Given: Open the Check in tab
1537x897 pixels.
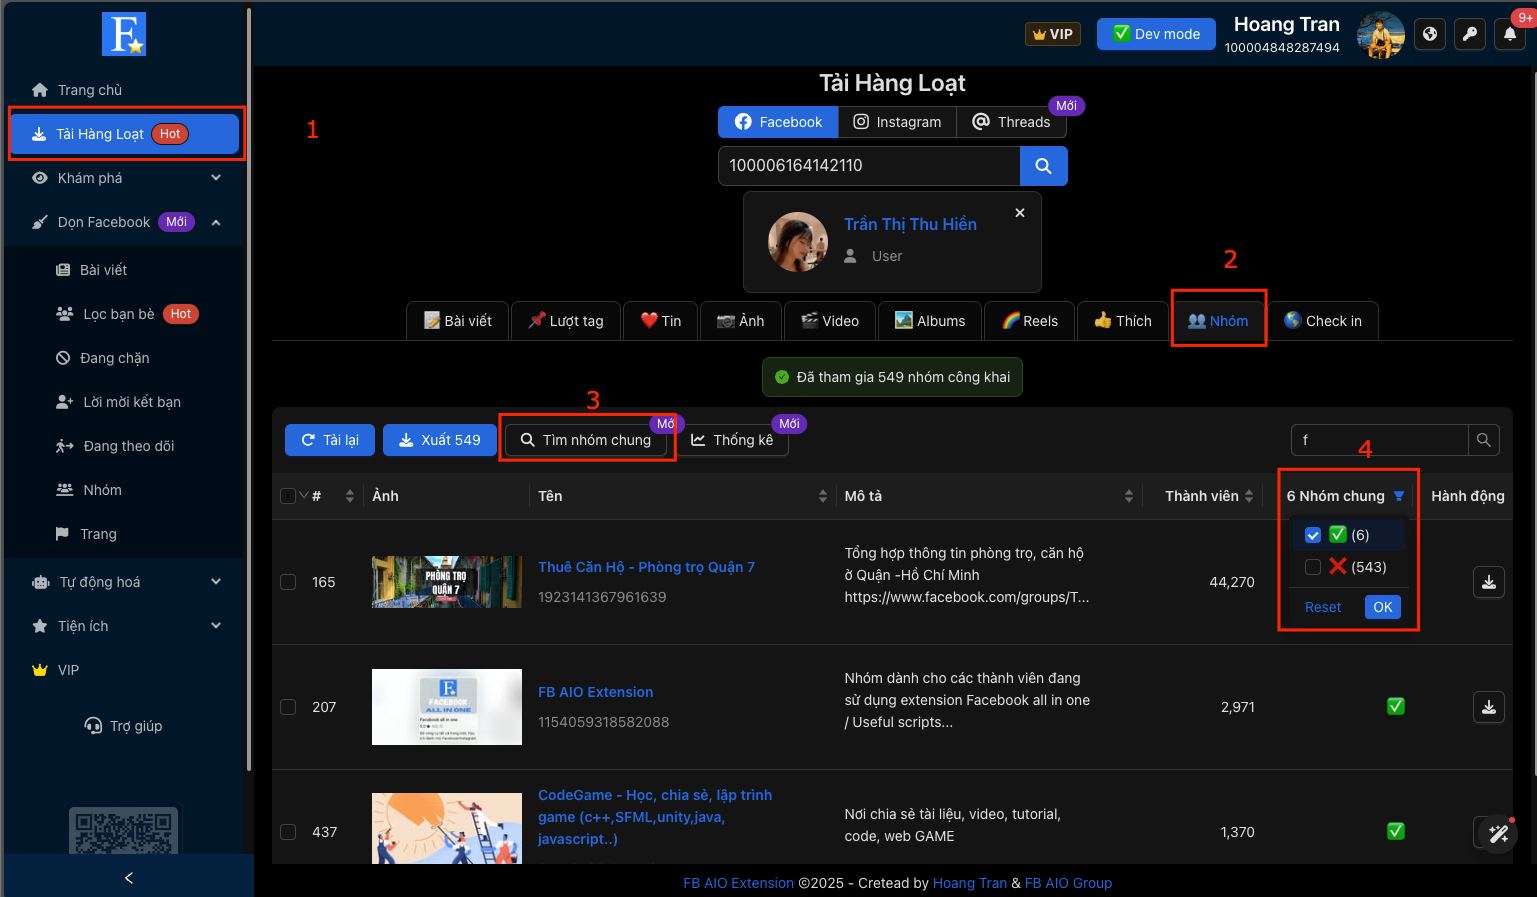Looking at the screenshot, I should tap(1323, 321).
